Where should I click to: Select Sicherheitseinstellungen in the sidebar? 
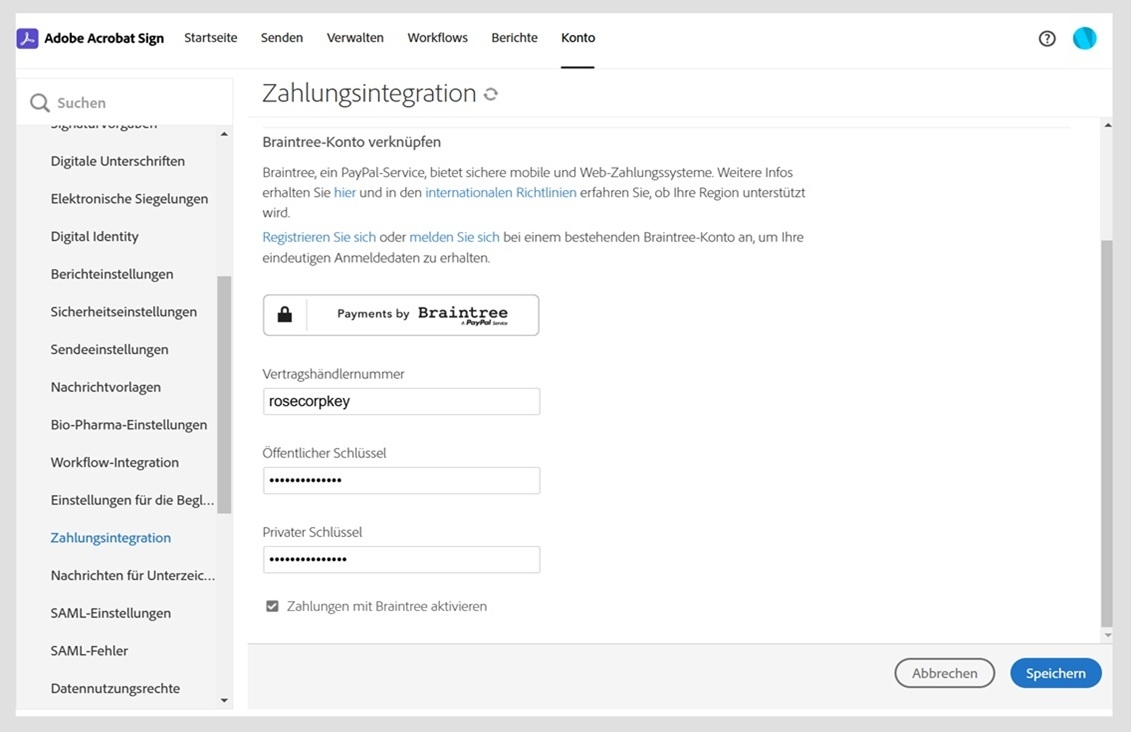click(x=124, y=311)
